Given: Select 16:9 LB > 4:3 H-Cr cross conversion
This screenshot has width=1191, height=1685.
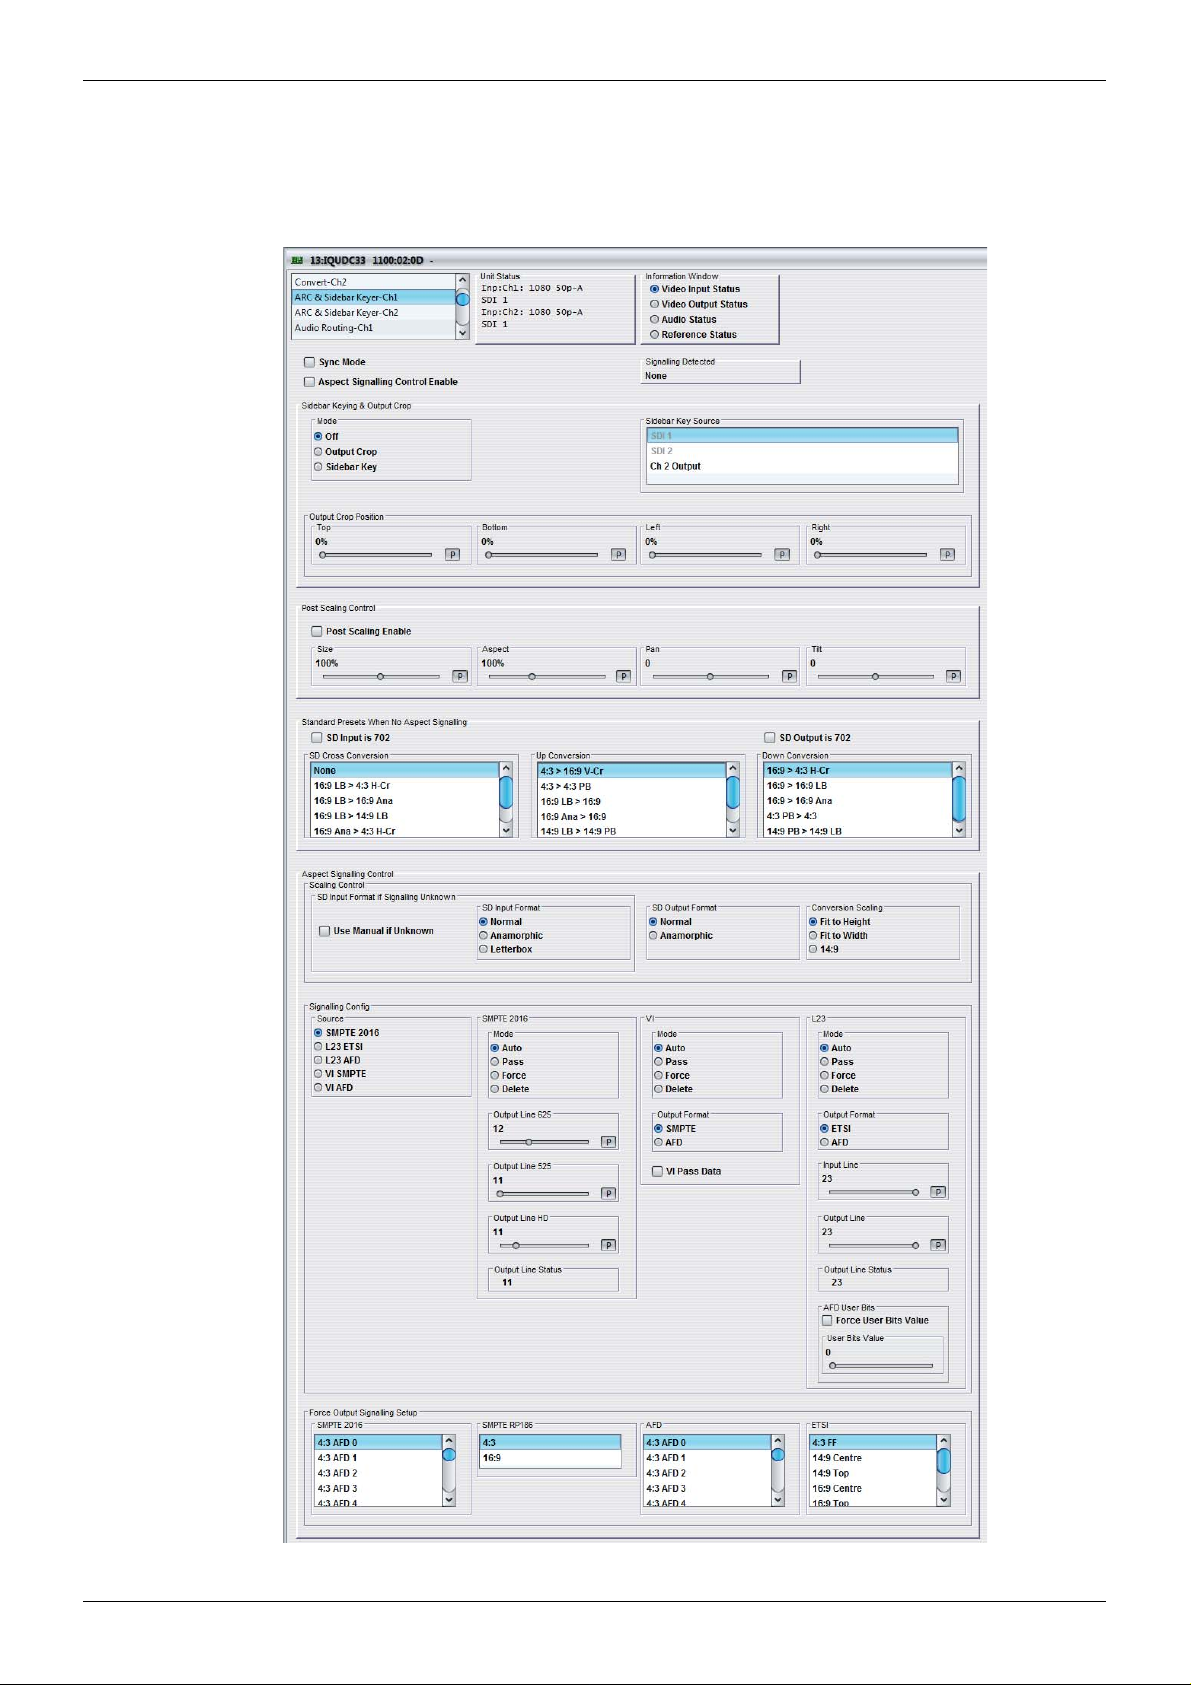Looking at the screenshot, I should point(405,786).
